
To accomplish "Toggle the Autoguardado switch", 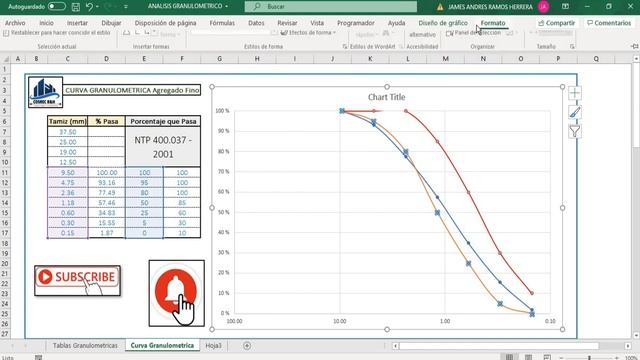I will pos(57,7).
